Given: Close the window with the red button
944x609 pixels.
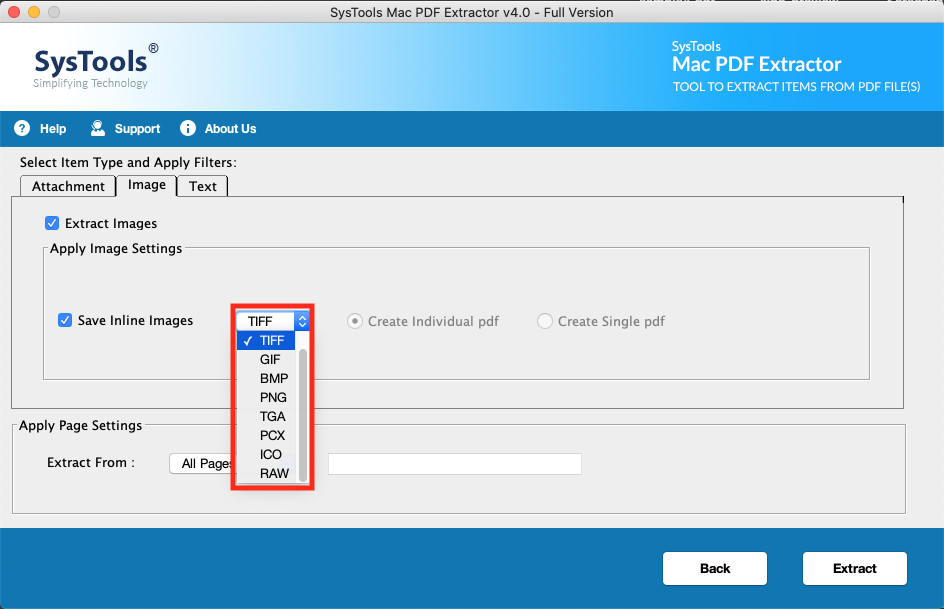Looking at the screenshot, I should [x=14, y=12].
